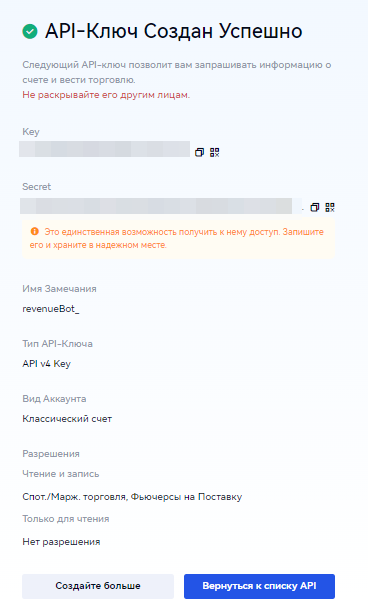Click the 'Чтение и запись' label
The height and width of the screenshot is (615, 368).
tap(61, 474)
